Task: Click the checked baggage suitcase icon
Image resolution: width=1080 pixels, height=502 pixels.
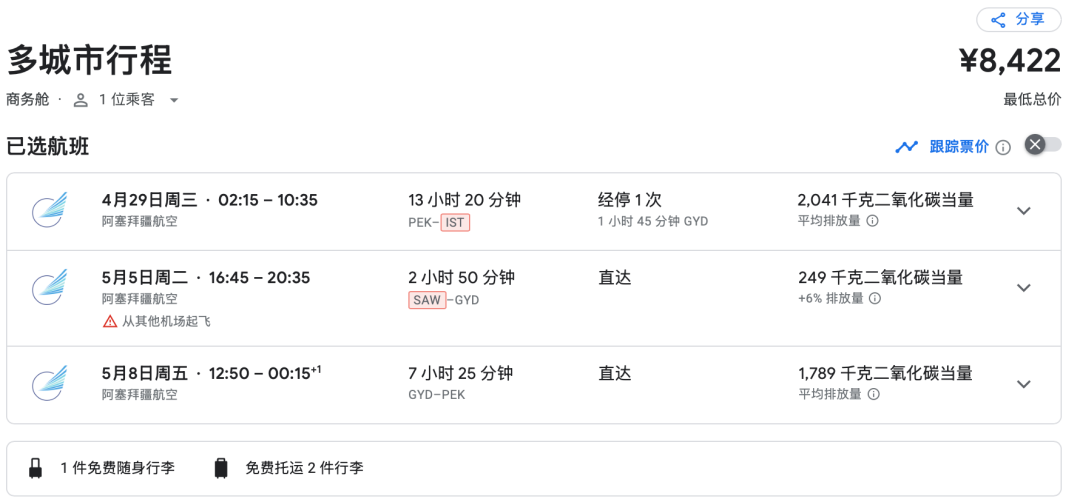Action: click(221, 468)
